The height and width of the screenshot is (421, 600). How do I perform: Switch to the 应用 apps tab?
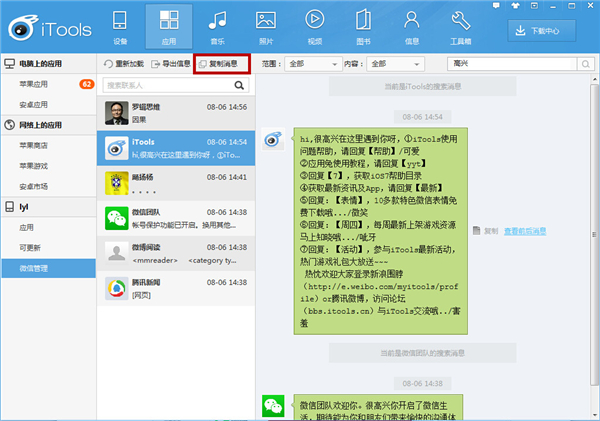pos(169,27)
